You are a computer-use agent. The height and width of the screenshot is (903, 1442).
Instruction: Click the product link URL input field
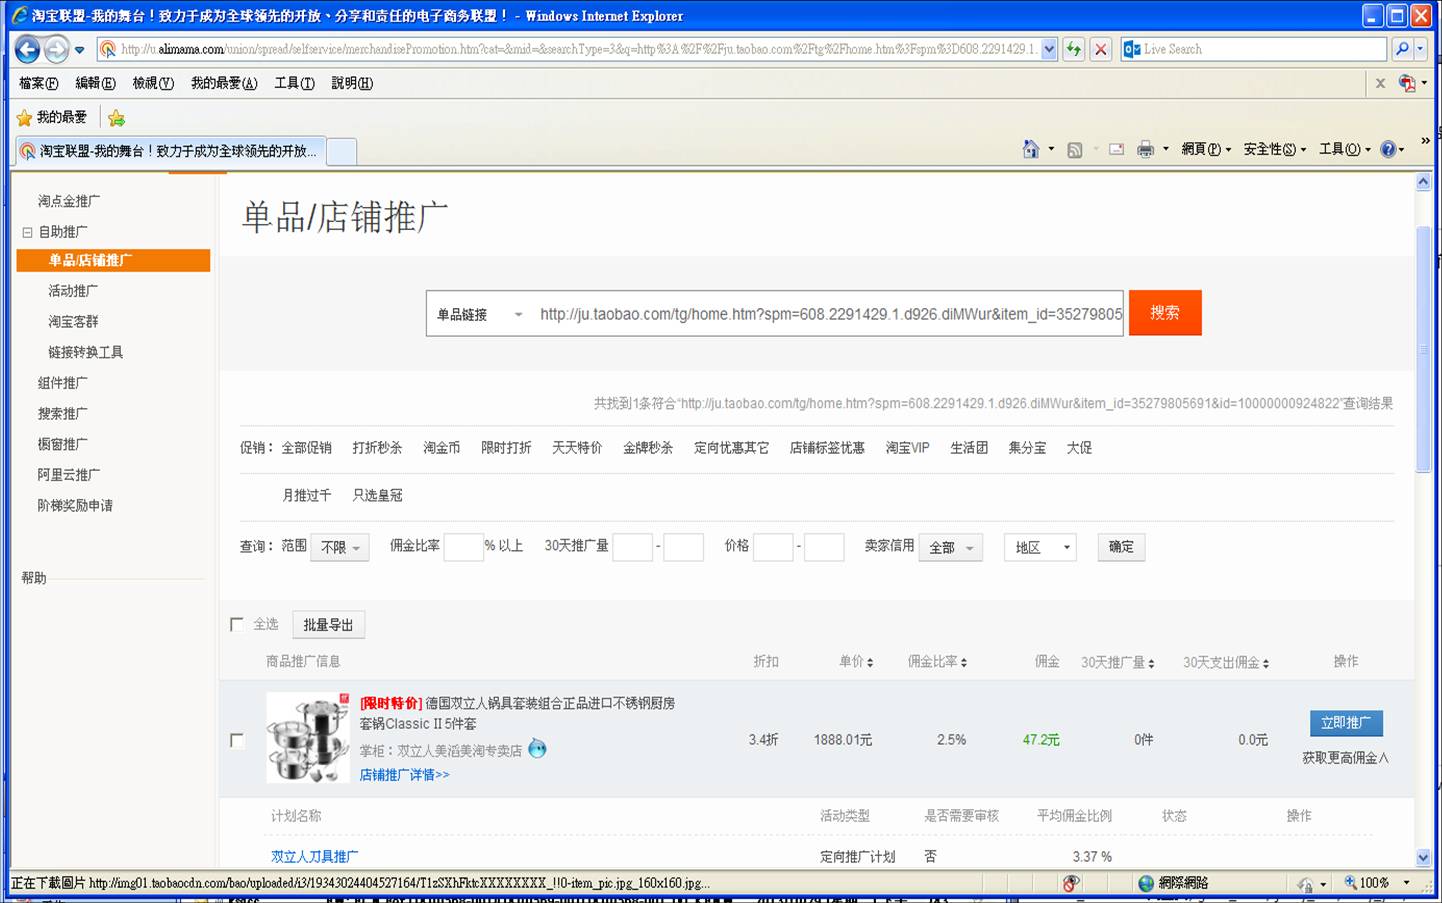(x=828, y=314)
